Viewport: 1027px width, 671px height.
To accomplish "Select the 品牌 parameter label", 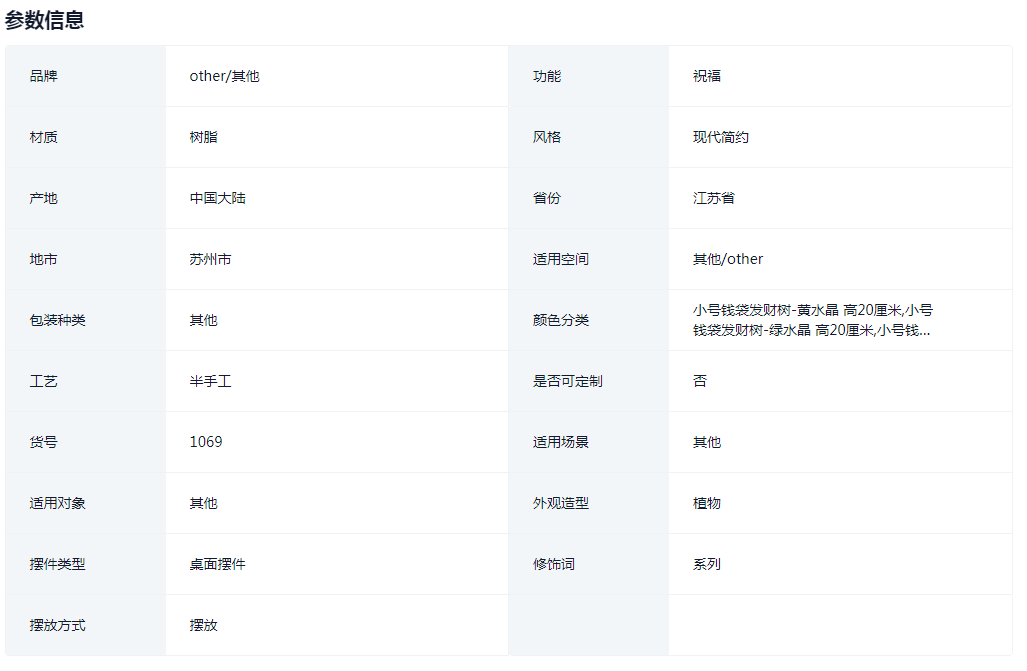I will pos(41,75).
